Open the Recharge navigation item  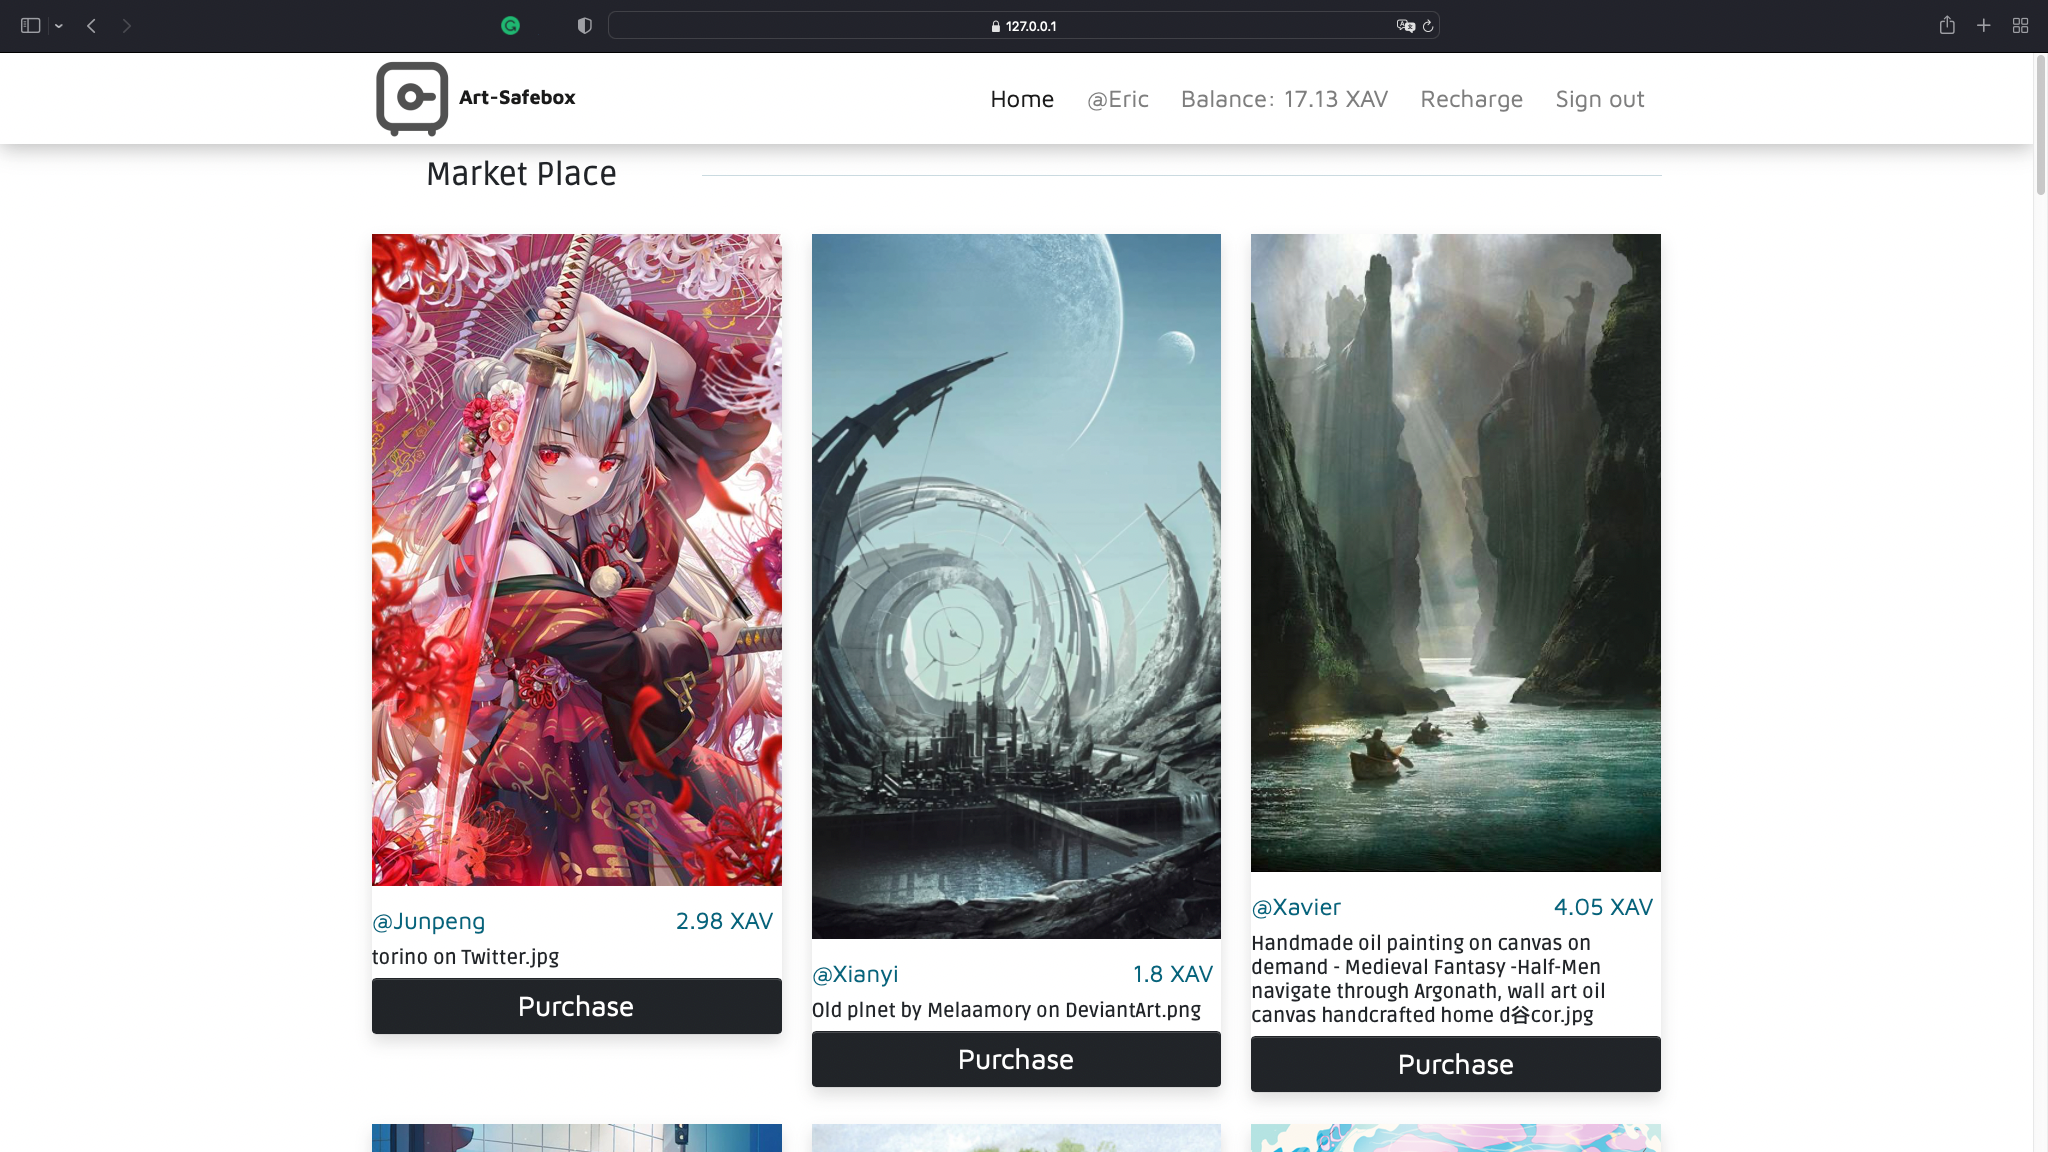tap(1471, 99)
